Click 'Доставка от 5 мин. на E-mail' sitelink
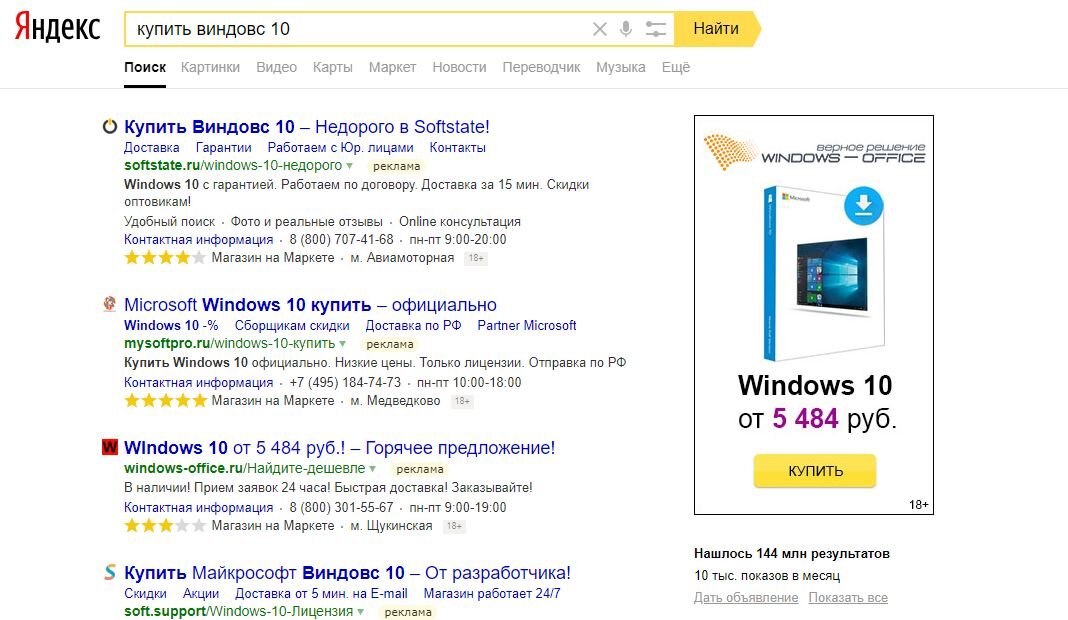The image size is (1068, 620). point(321,593)
